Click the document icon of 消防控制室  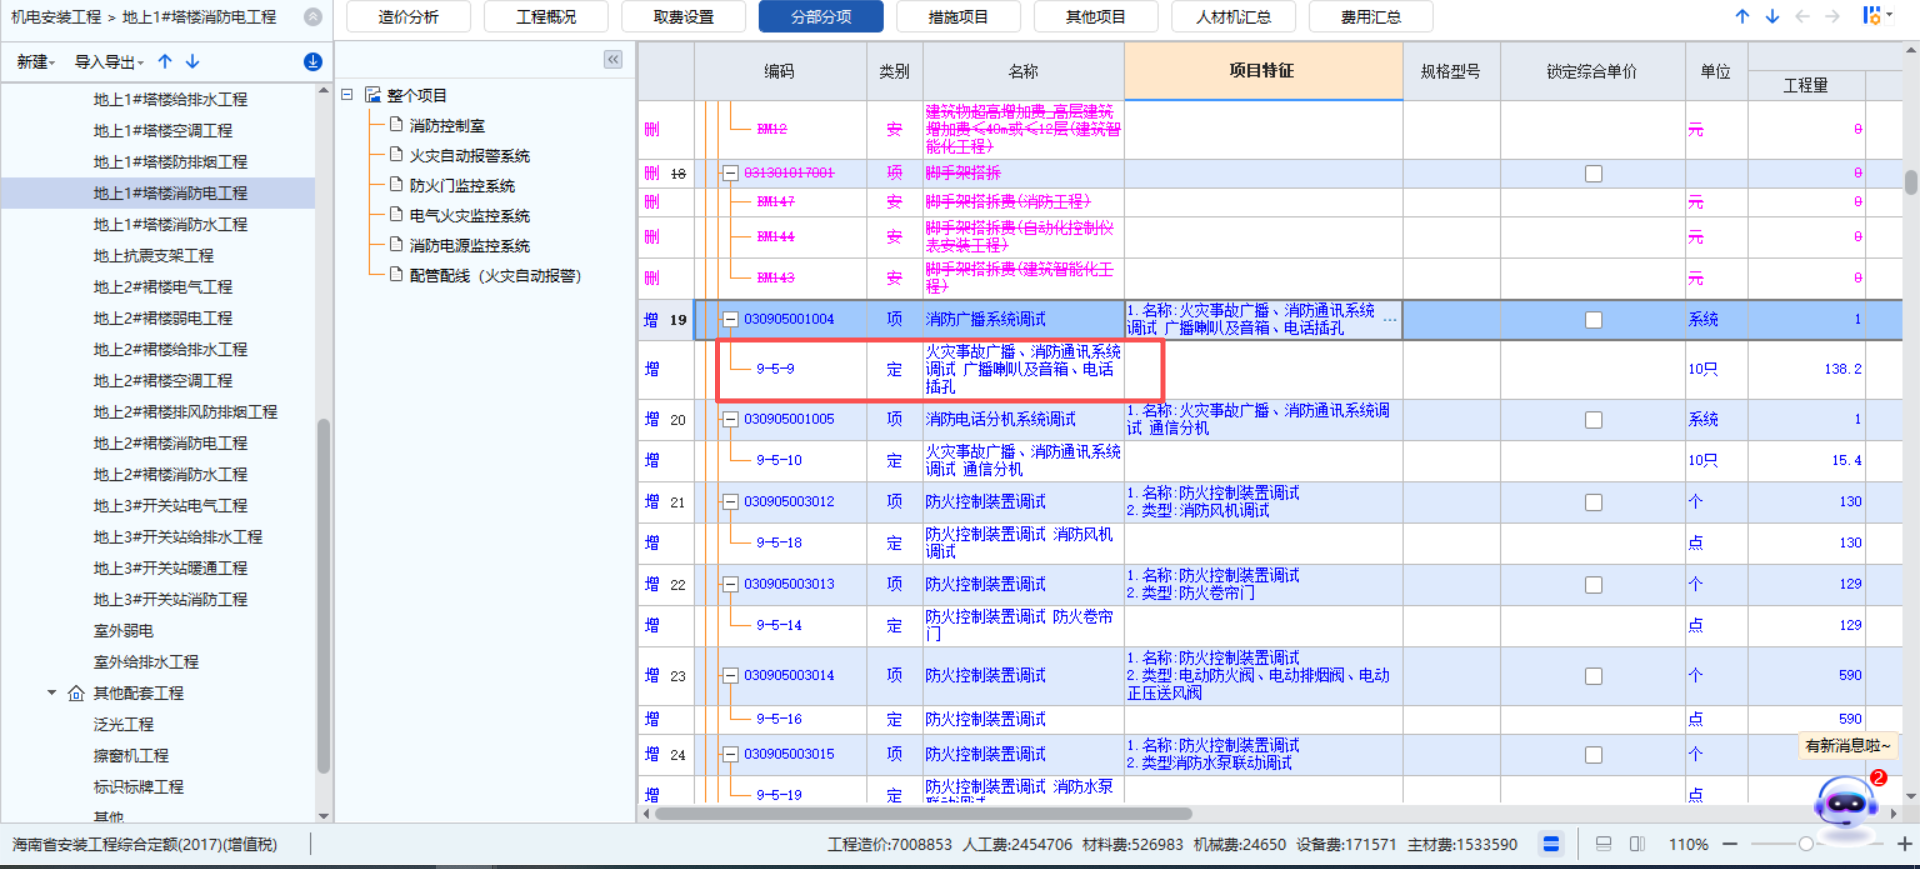point(396,125)
